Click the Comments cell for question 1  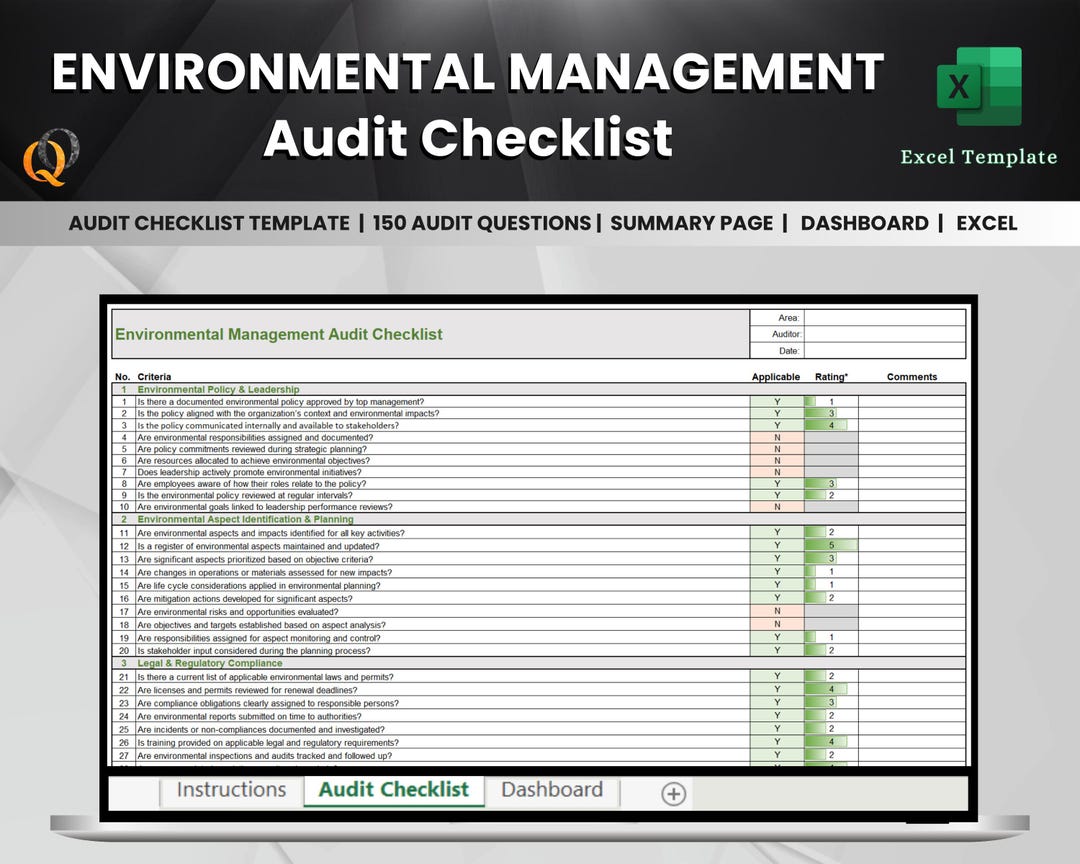tap(908, 402)
